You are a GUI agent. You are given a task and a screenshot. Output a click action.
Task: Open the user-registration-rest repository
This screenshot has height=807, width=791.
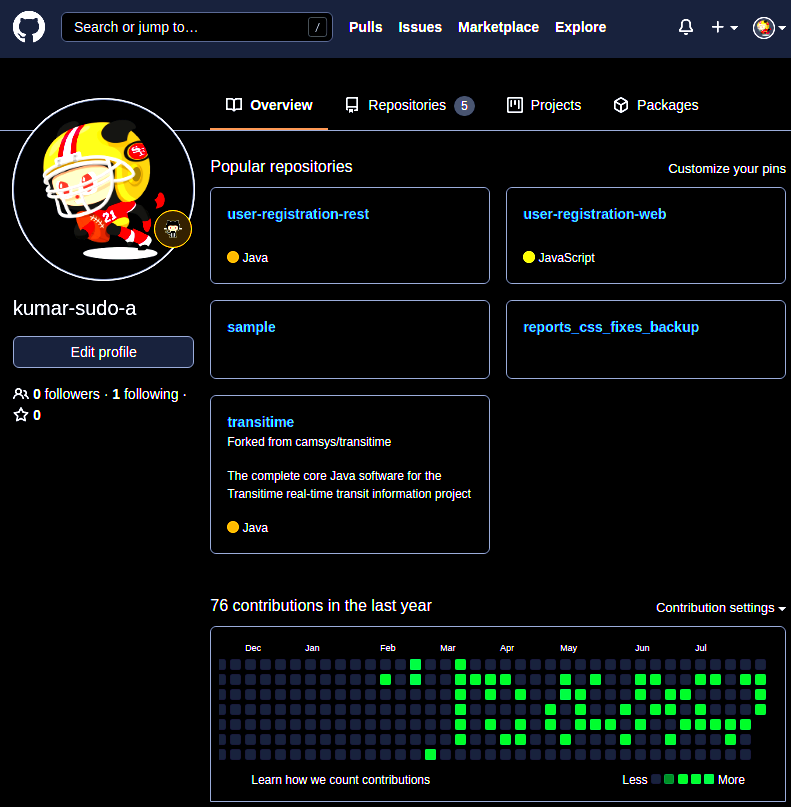pyautogui.click(x=298, y=214)
